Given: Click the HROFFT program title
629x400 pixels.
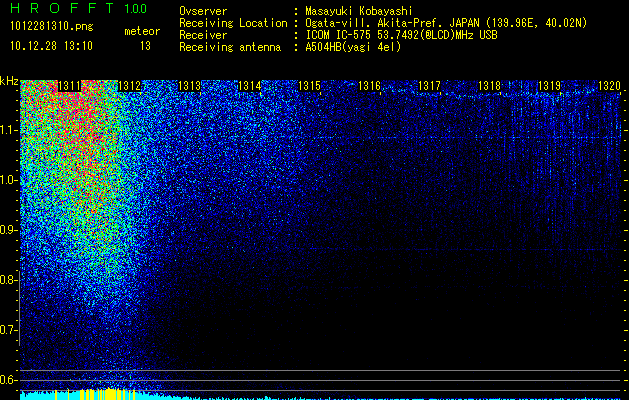Looking at the screenshot, I should (x=63, y=8).
